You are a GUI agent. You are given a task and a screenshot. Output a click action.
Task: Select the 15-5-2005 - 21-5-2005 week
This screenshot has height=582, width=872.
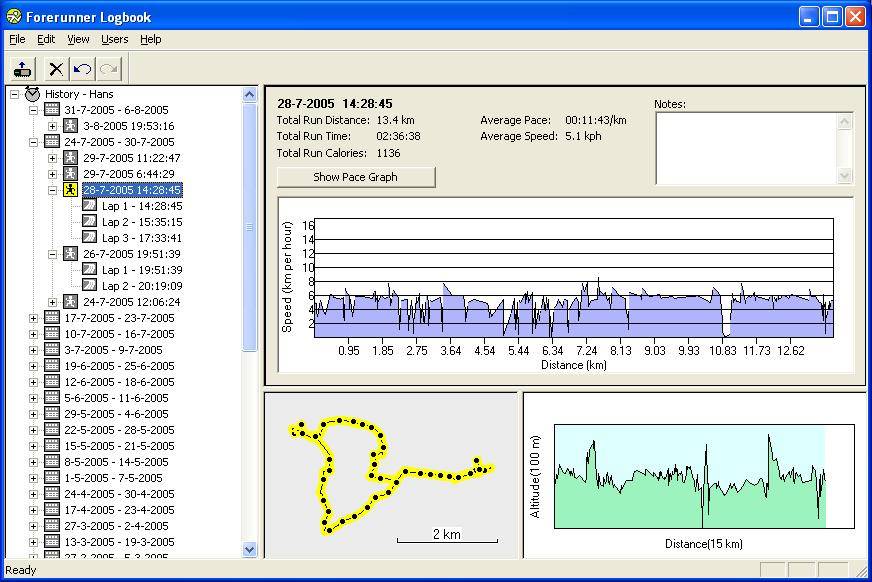119,446
